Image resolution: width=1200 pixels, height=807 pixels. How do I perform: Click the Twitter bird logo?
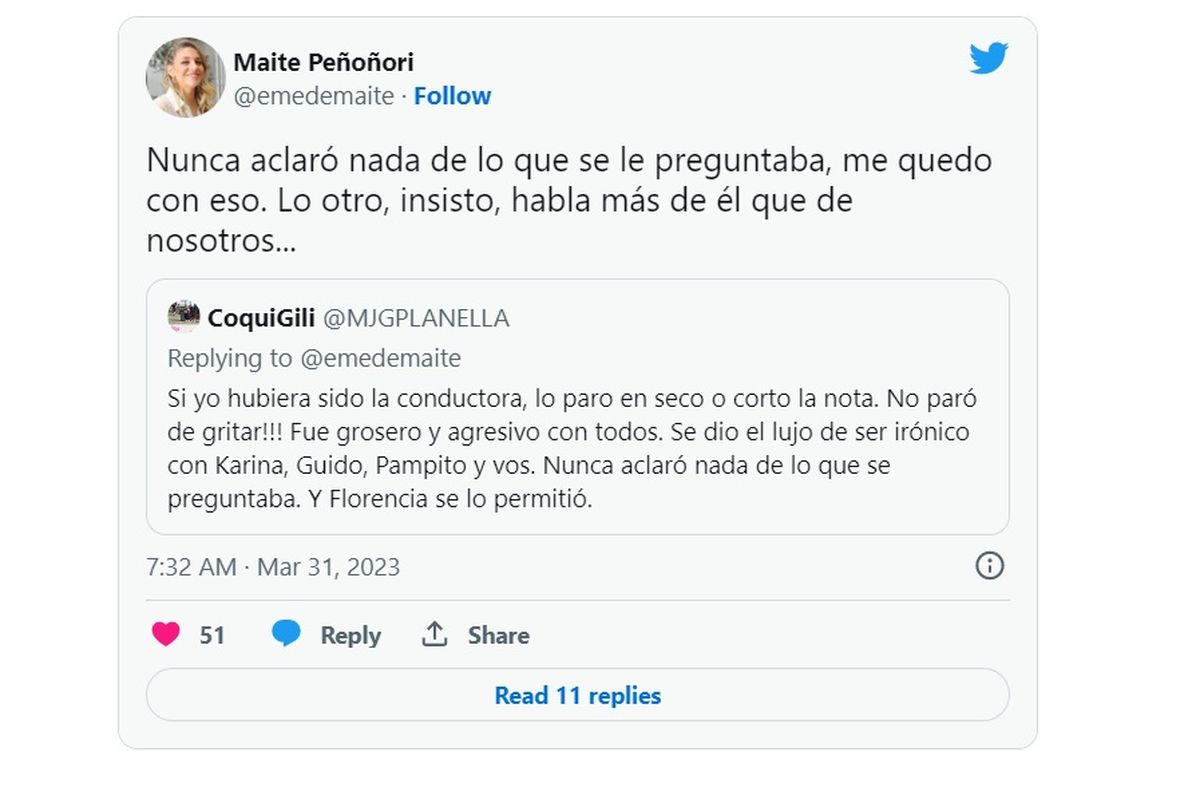[988, 59]
